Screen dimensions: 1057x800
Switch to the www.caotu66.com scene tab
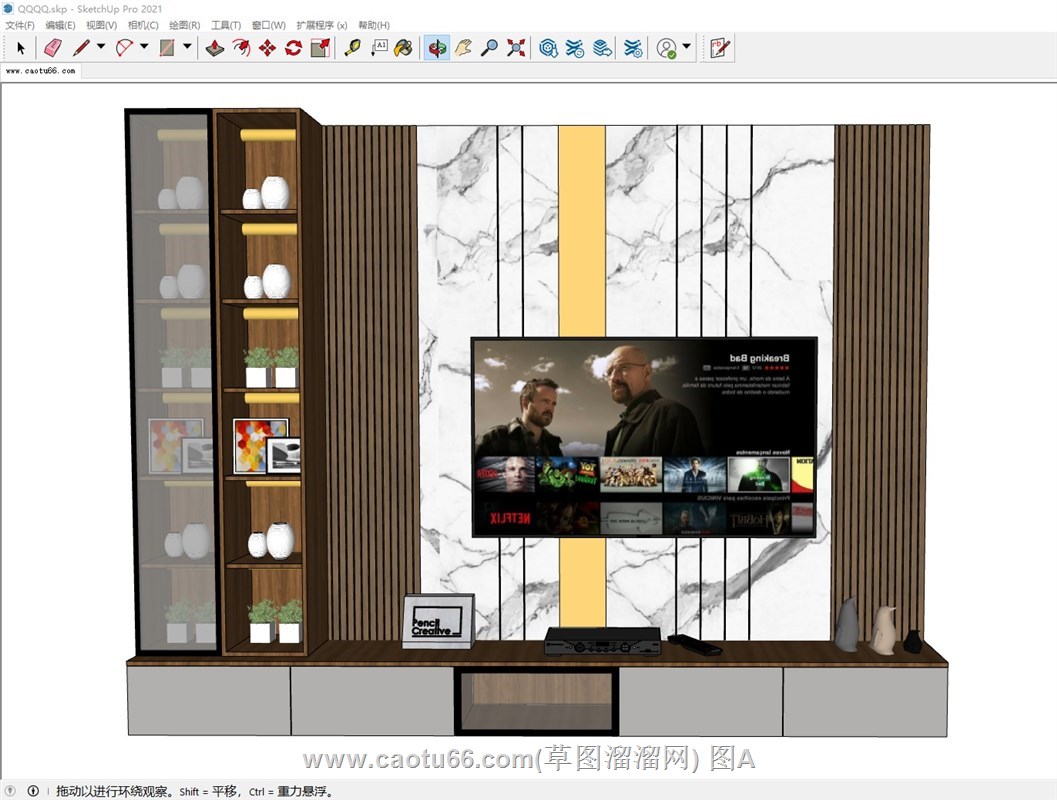click(x=40, y=71)
